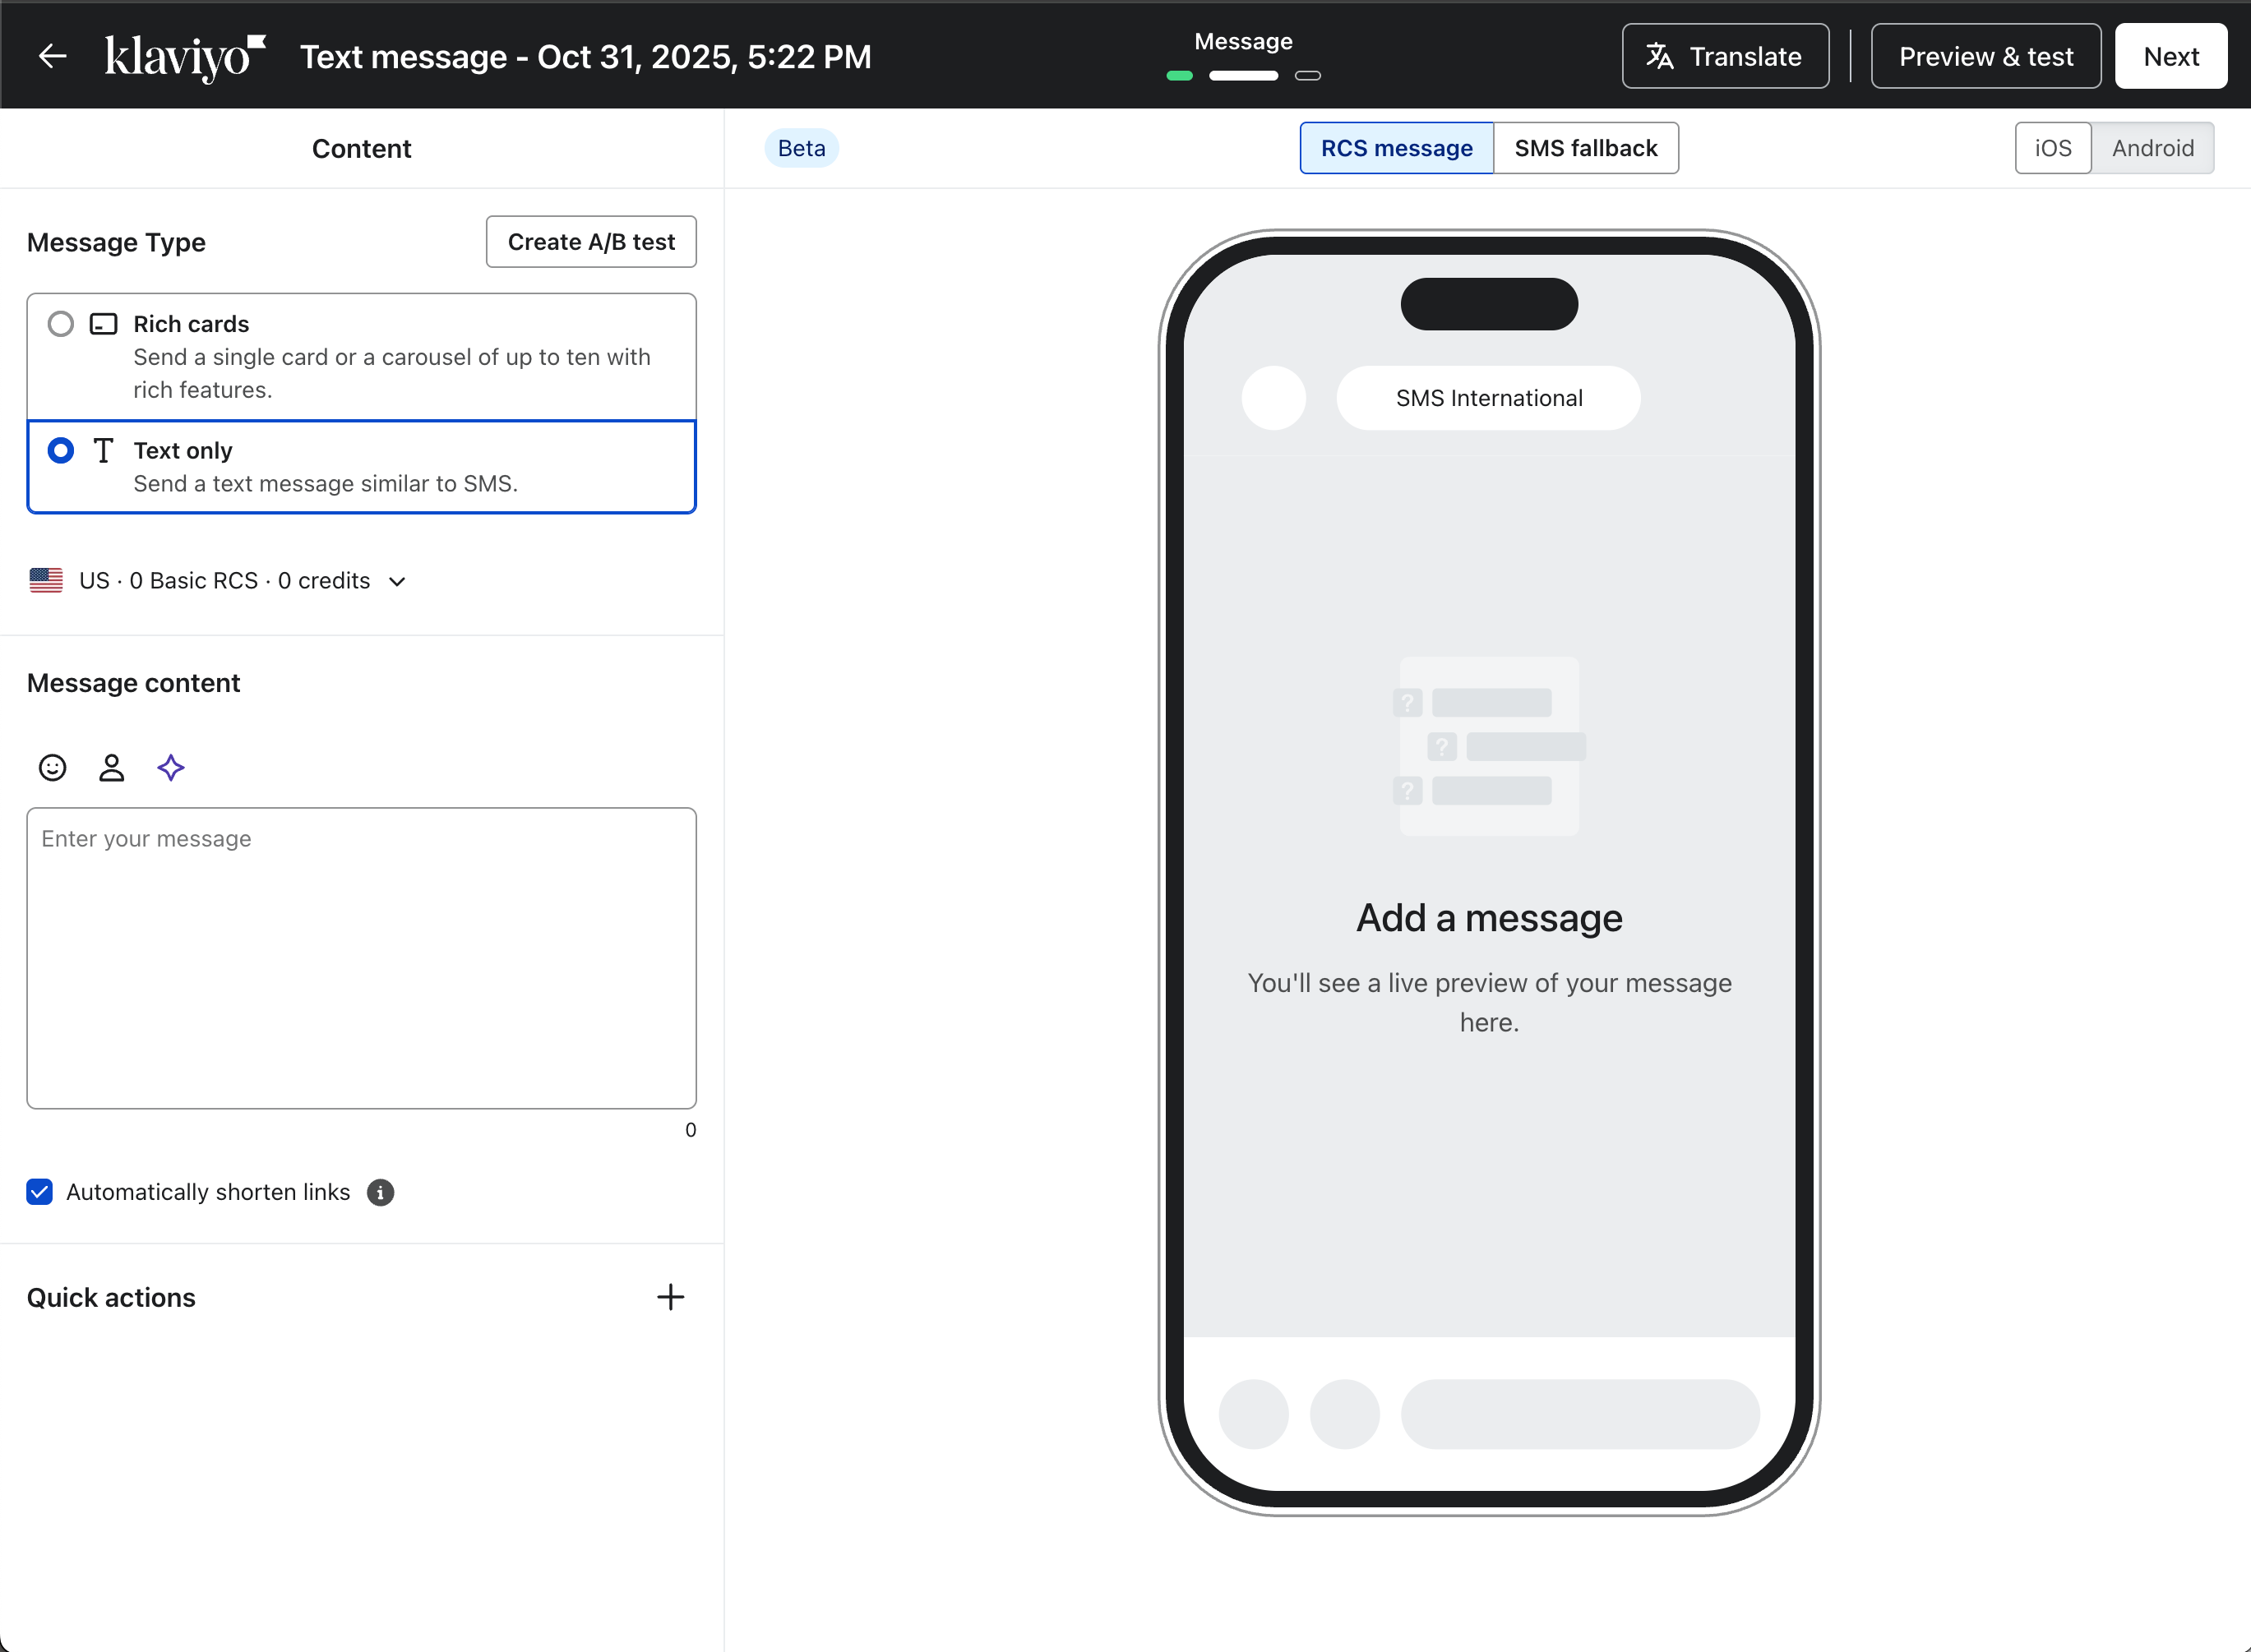
Task: Click the back arrow icon
Action: tap(52, 56)
